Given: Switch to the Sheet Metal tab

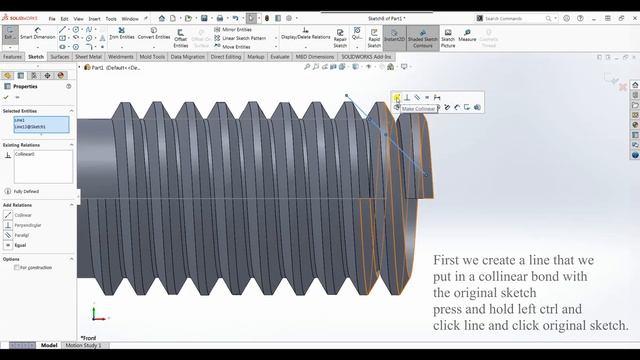Looking at the screenshot, I should [88, 57].
